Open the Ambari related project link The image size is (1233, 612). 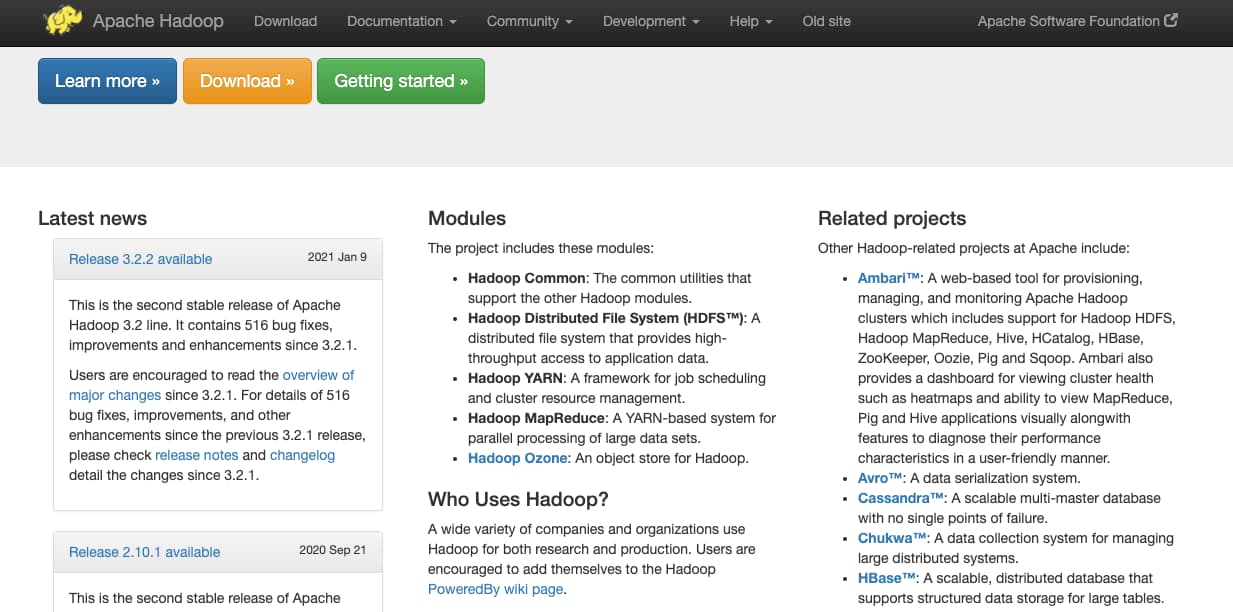coord(889,278)
